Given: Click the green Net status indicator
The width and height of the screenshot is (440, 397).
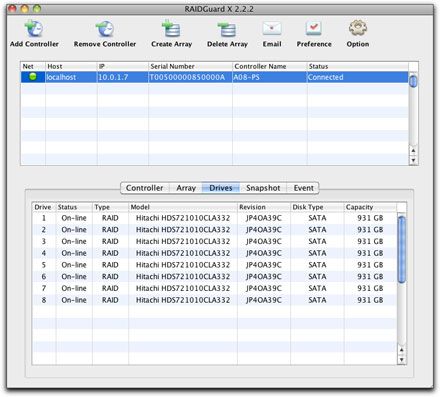Looking at the screenshot, I should [x=33, y=77].
